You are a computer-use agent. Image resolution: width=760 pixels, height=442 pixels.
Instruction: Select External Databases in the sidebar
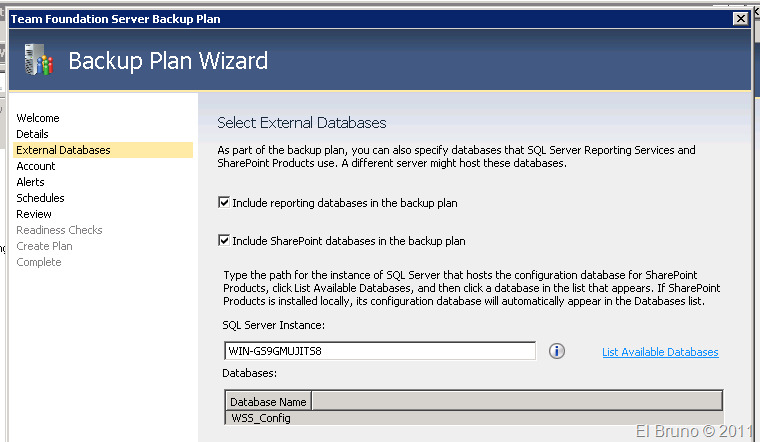tap(63, 150)
